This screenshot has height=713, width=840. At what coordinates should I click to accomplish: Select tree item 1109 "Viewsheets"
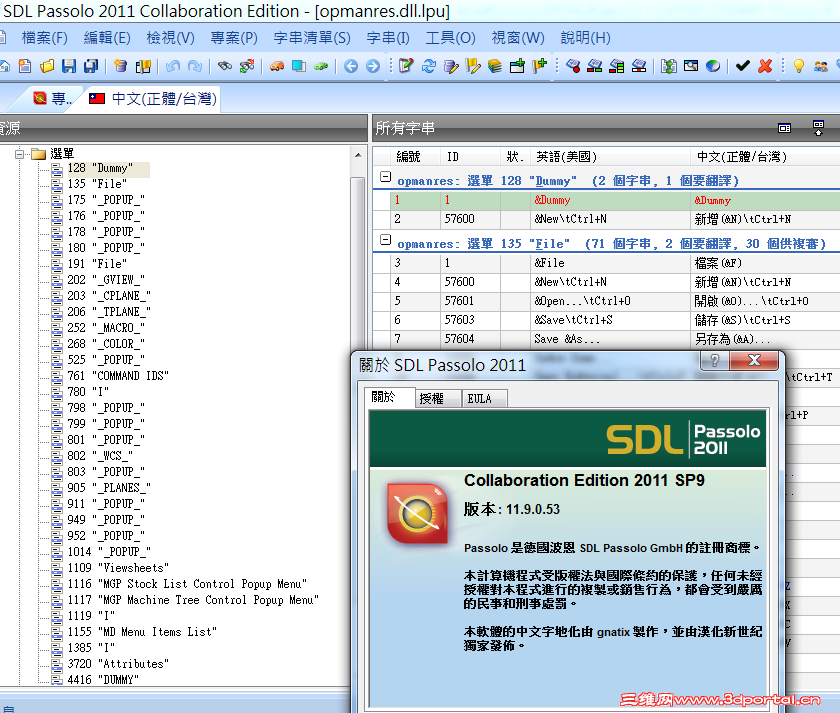click(118, 567)
